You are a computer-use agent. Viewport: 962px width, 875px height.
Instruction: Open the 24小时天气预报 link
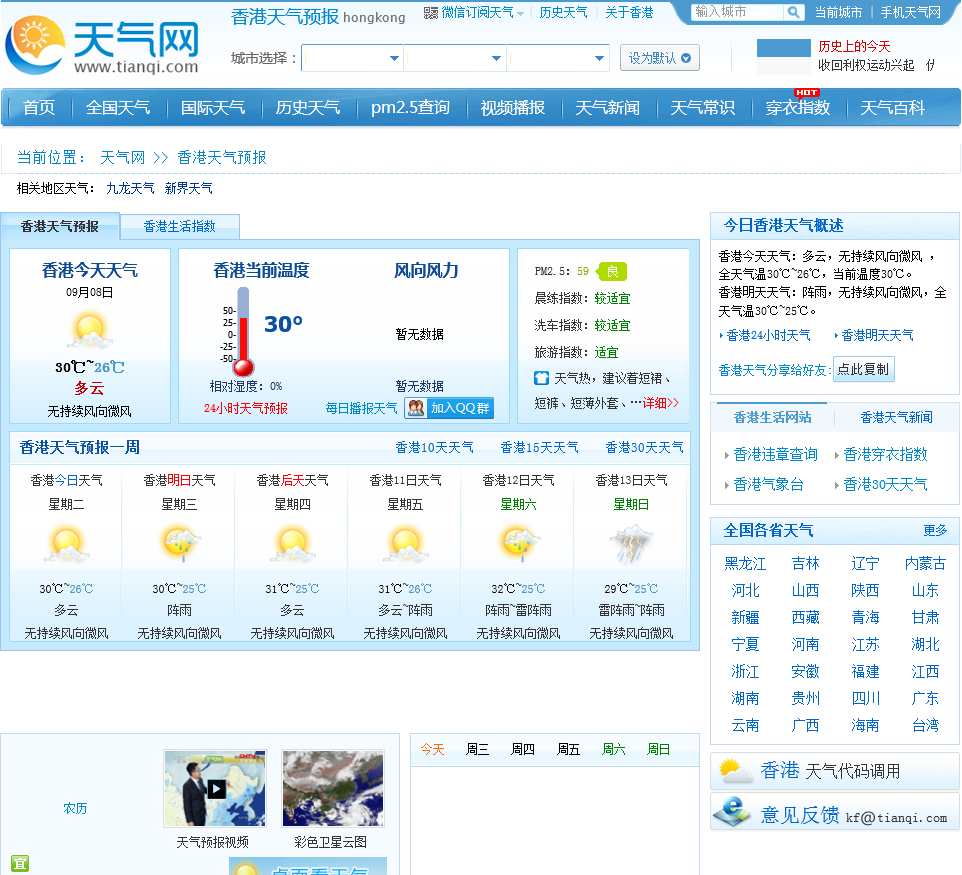(245, 409)
